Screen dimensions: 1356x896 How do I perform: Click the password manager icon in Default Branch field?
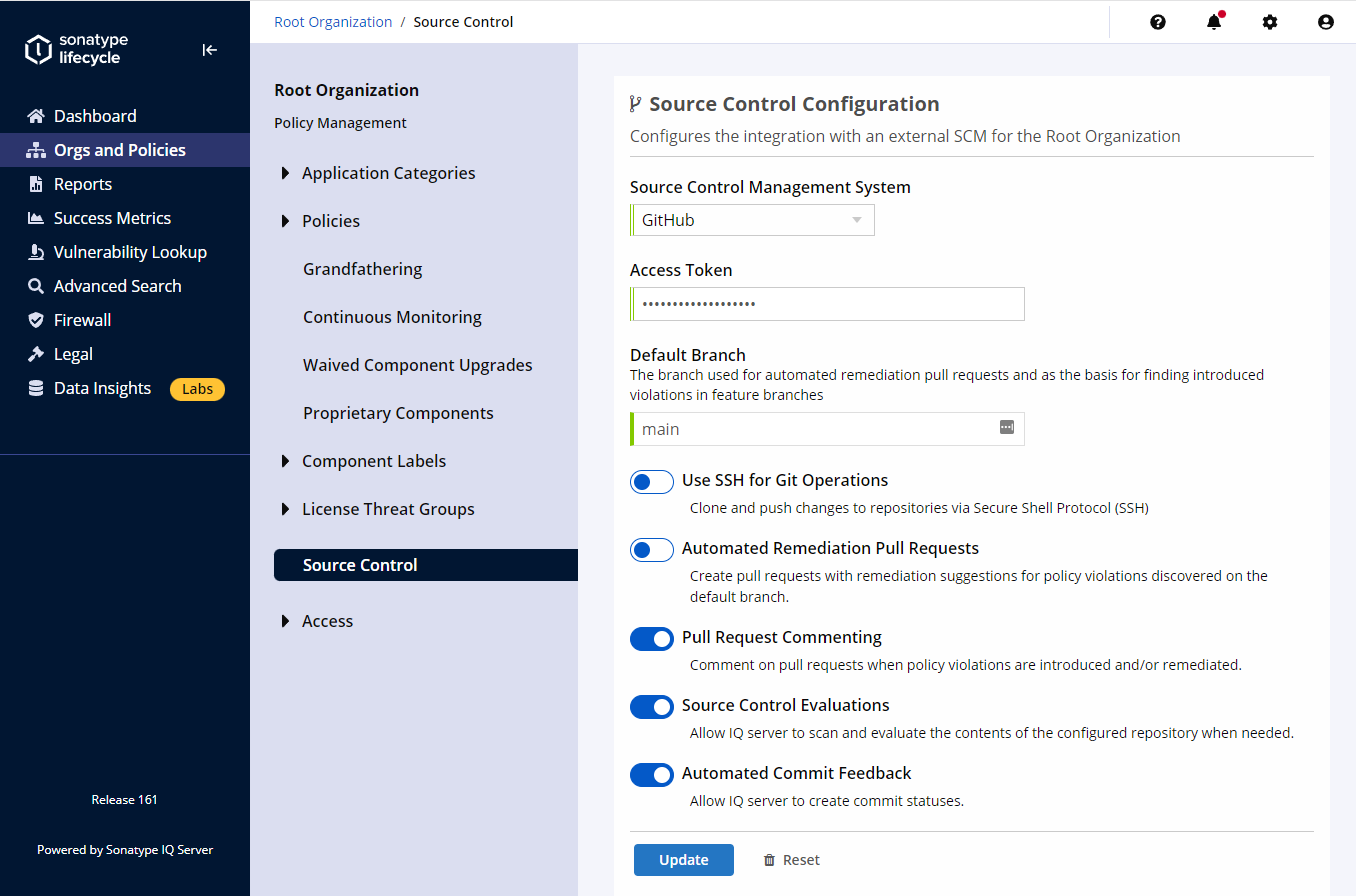[x=1007, y=427]
